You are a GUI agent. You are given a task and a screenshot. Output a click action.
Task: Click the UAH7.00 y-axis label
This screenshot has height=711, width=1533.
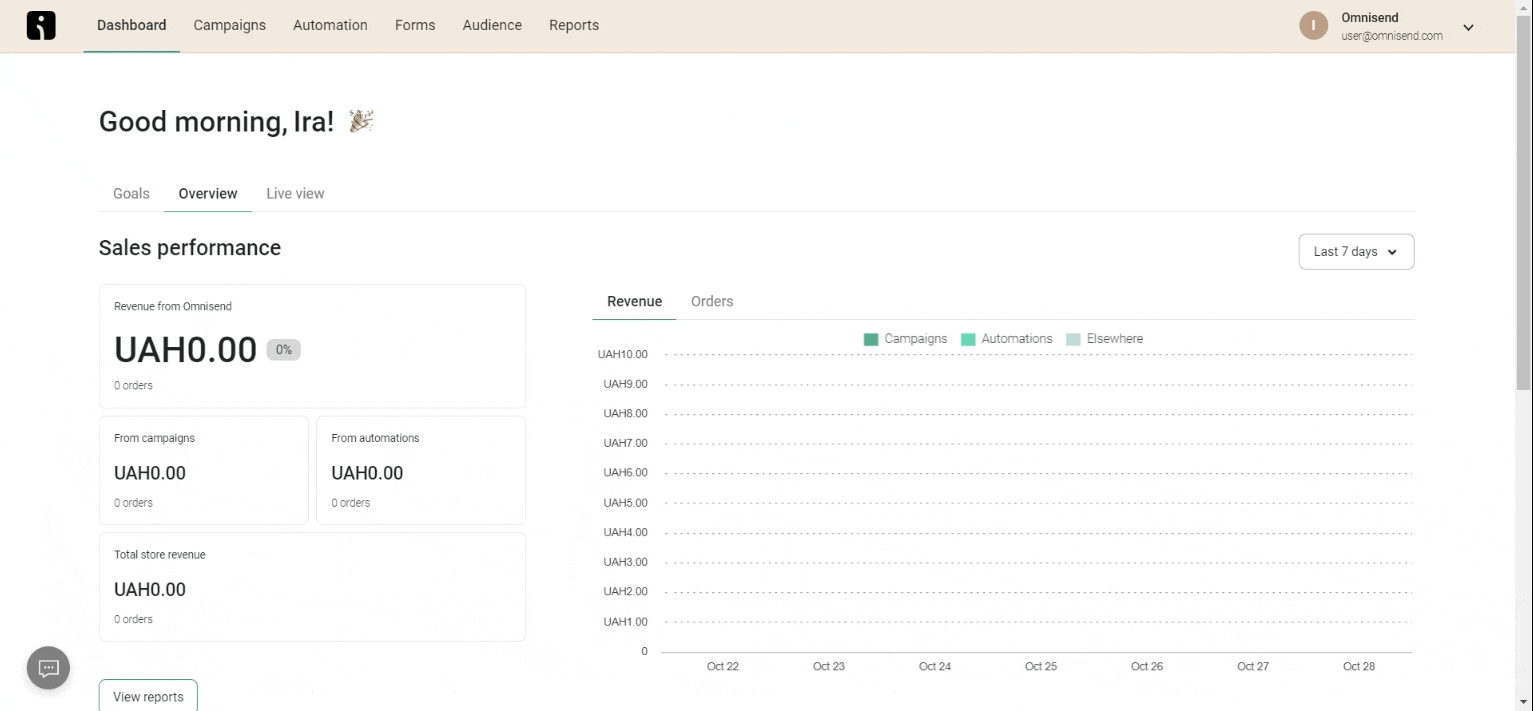pos(625,443)
